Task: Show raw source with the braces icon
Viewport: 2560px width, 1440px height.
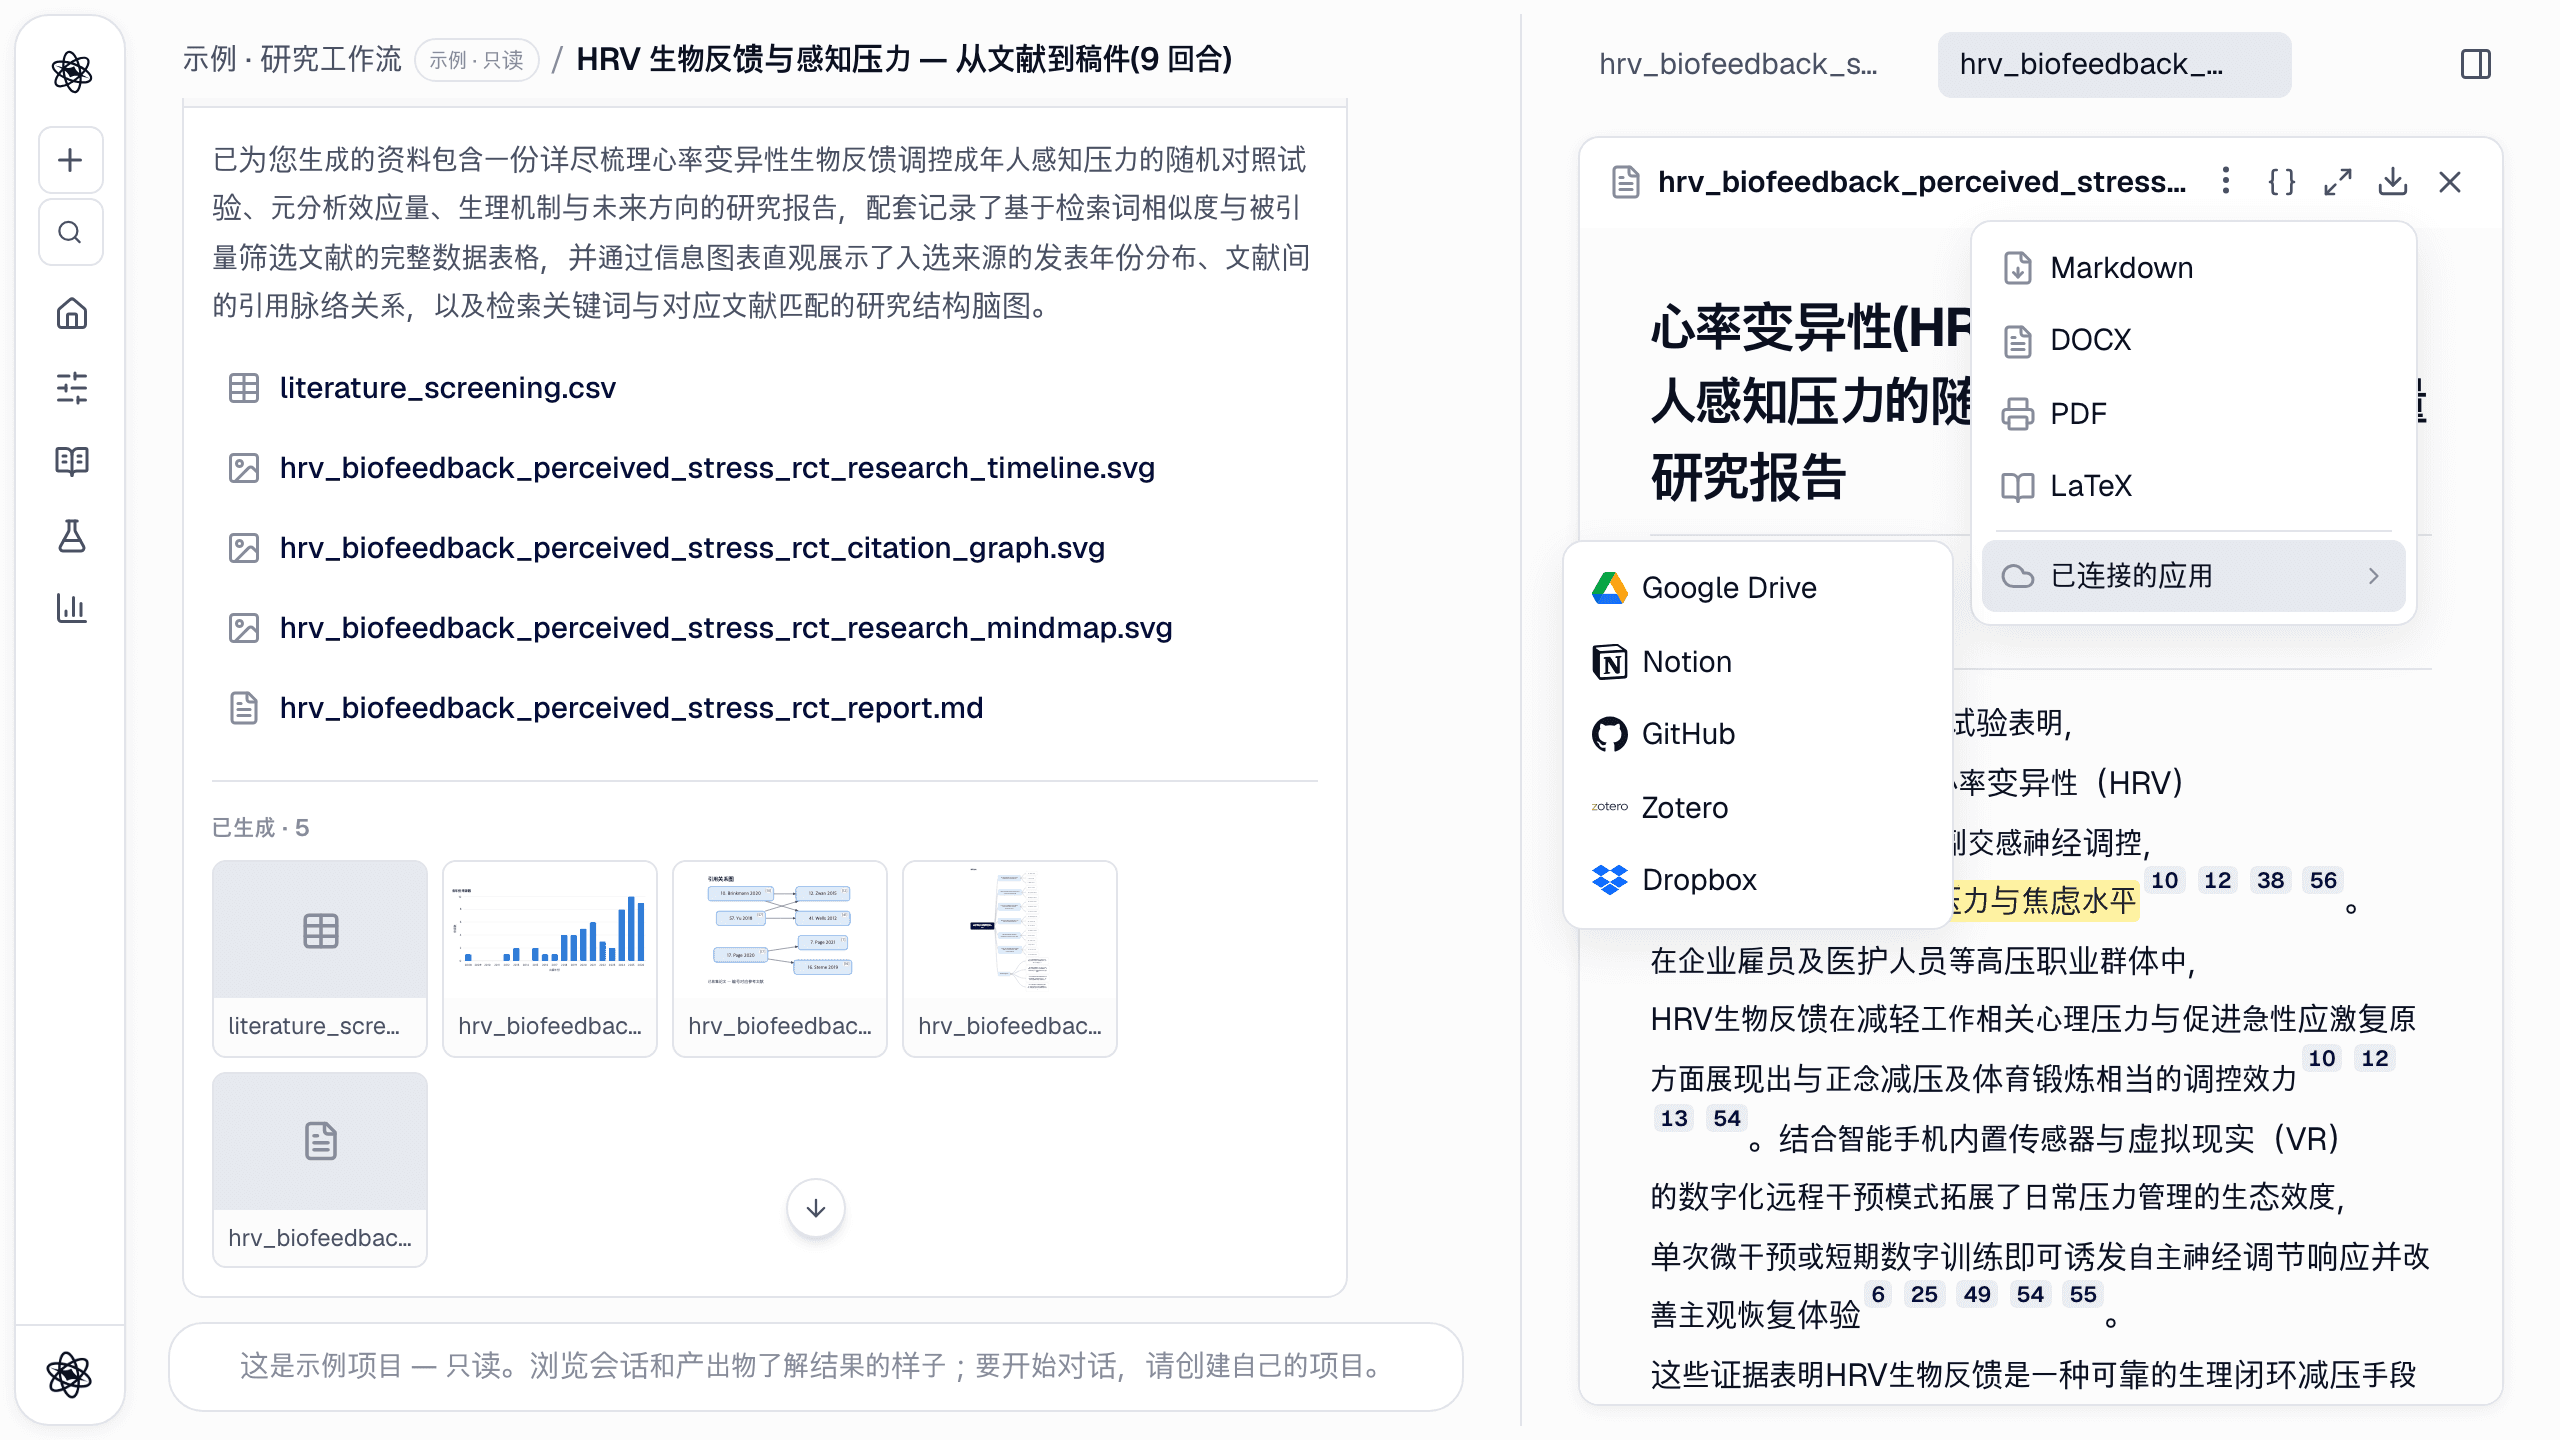Action: (2282, 182)
